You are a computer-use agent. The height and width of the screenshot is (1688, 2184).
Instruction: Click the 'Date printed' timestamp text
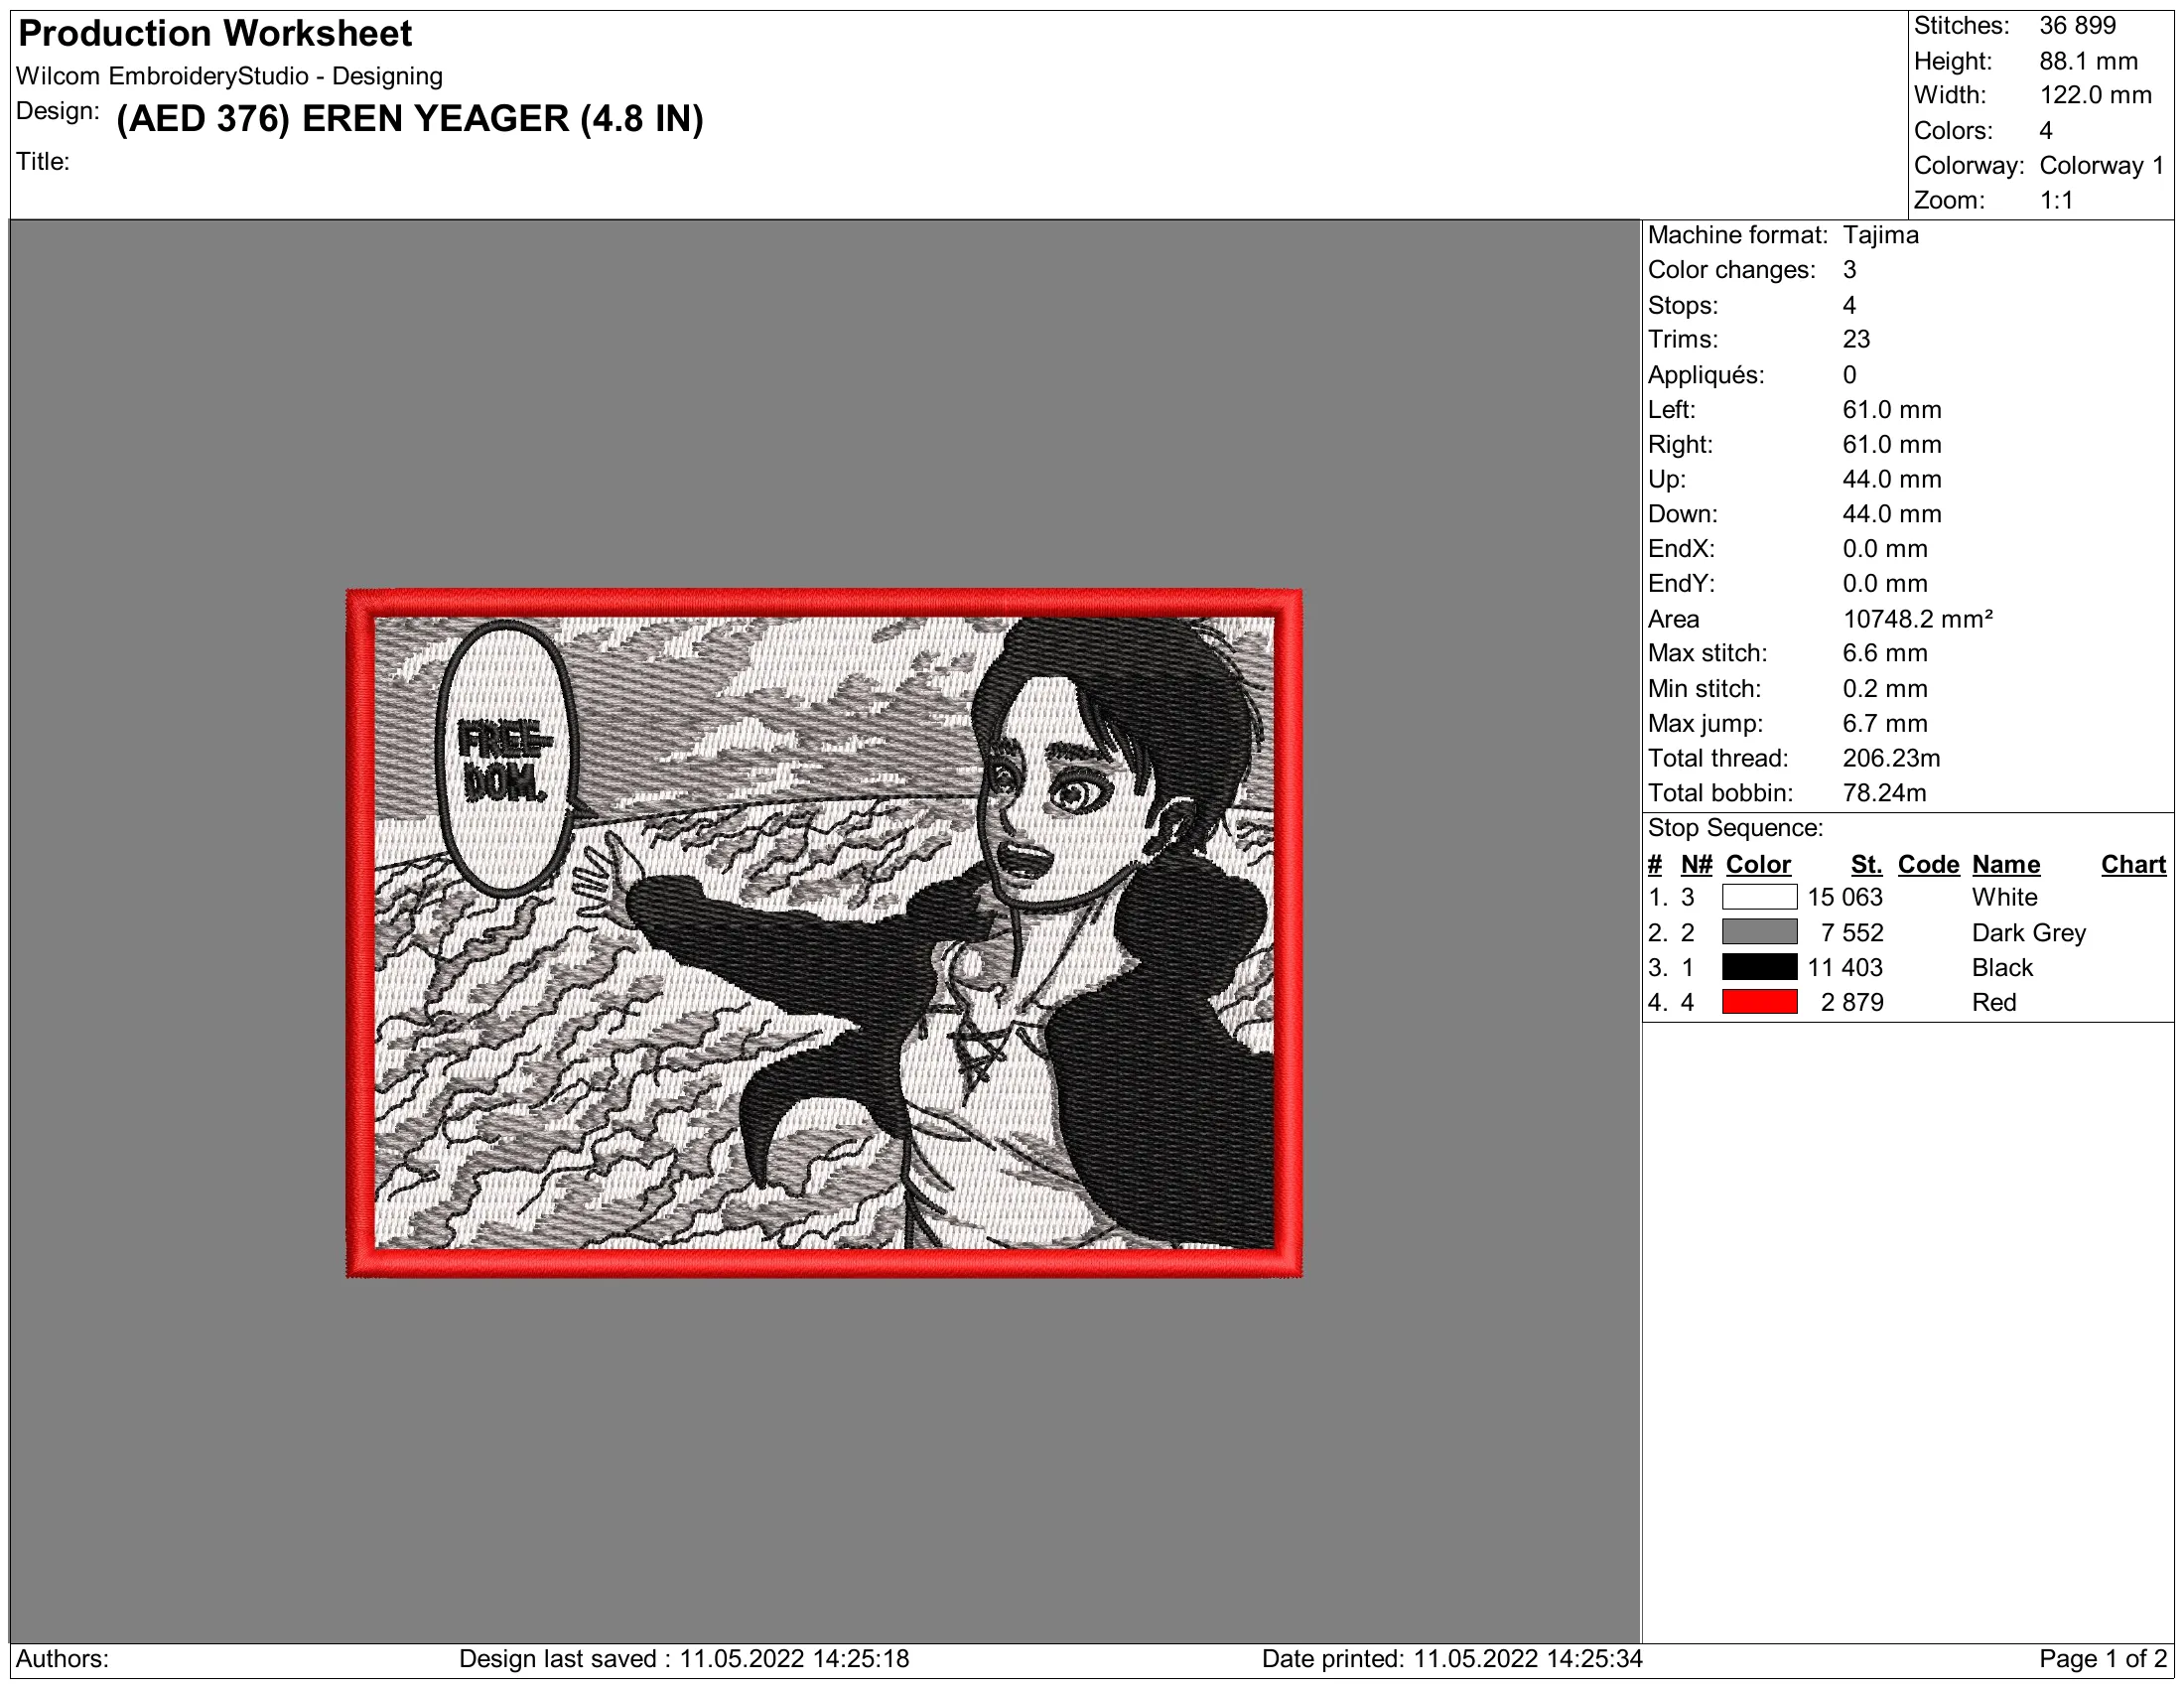pyautogui.click(x=1452, y=1659)
